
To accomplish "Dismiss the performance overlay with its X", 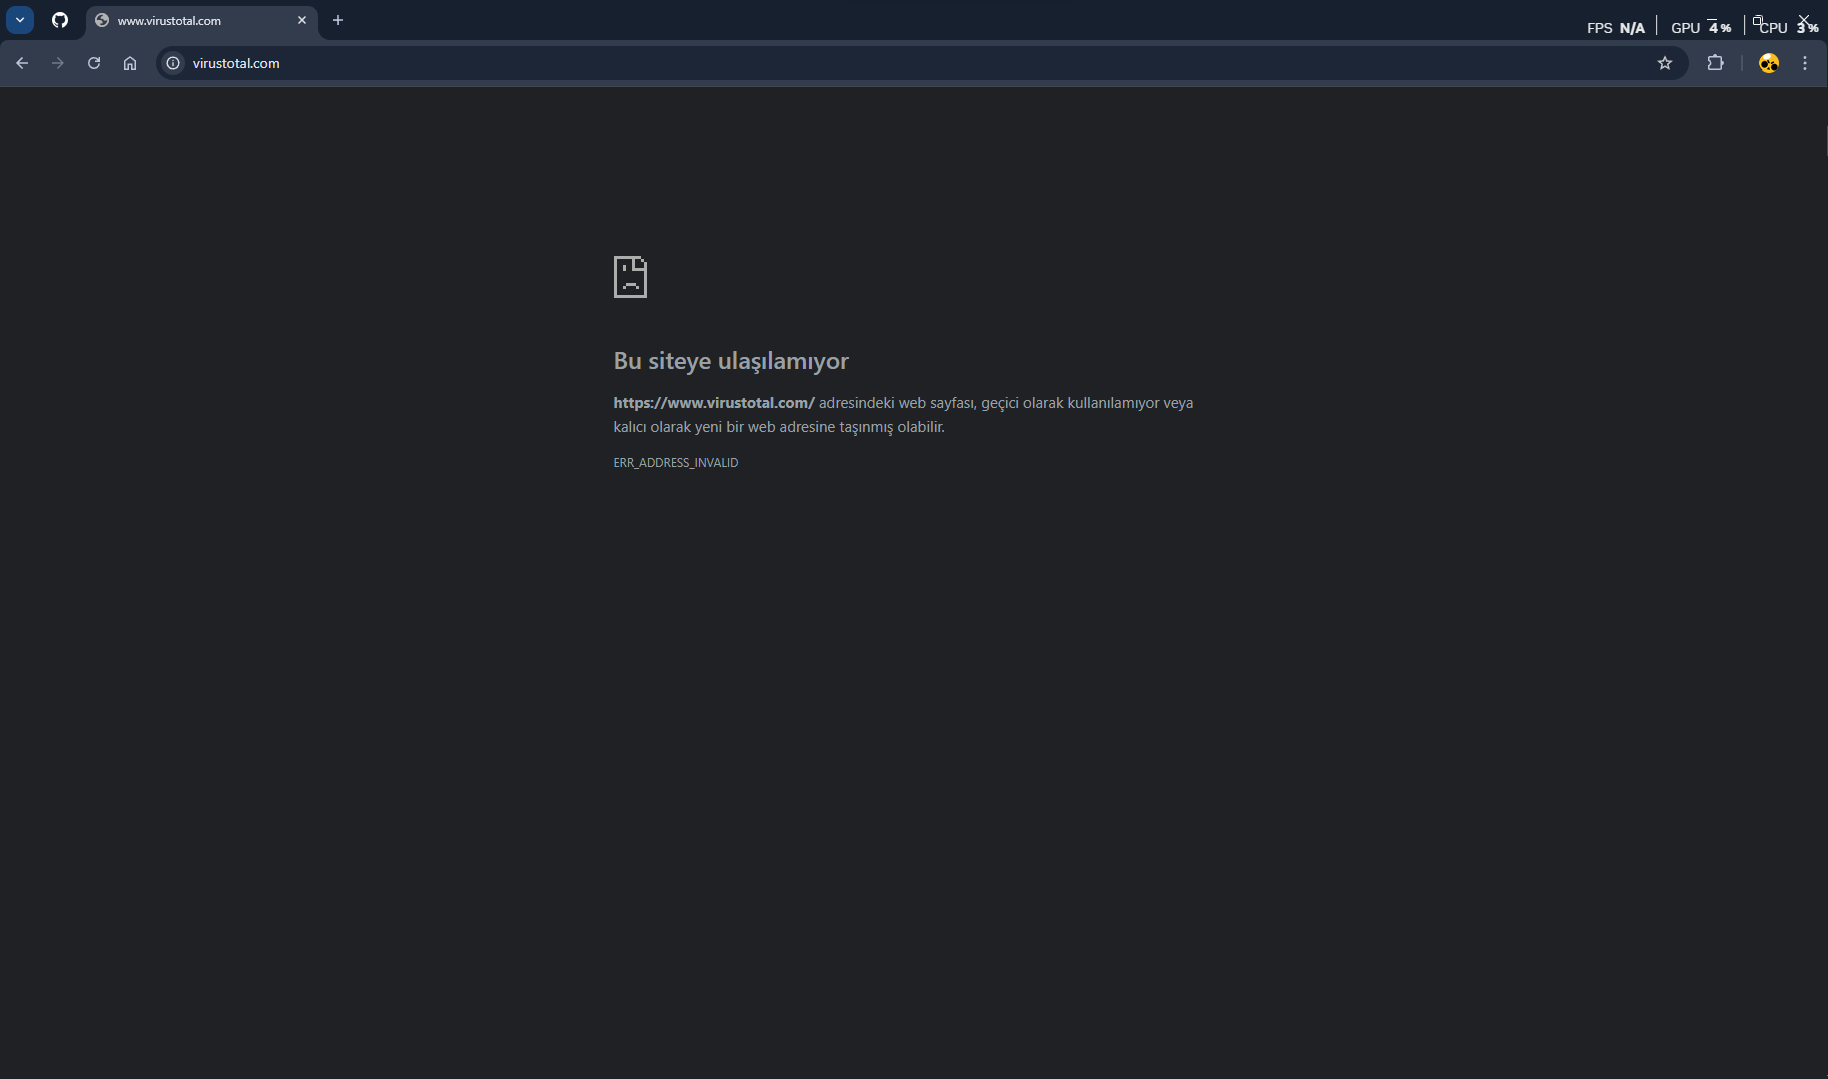I will [x=1806, y=20].
